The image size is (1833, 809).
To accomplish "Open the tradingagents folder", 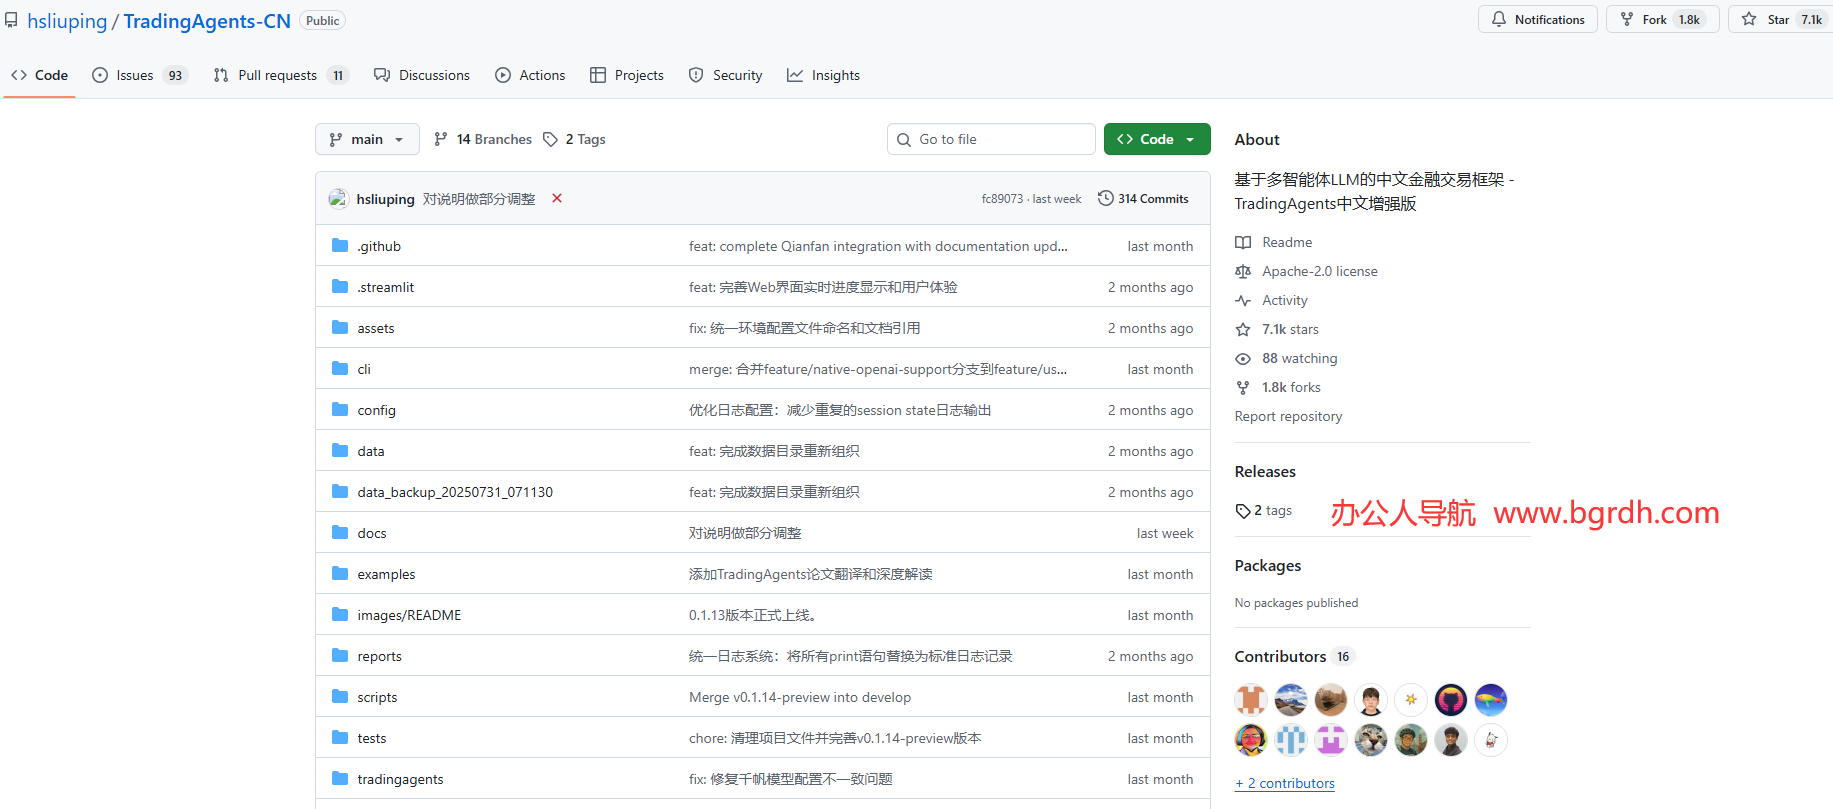I will (x=400, y=779).
